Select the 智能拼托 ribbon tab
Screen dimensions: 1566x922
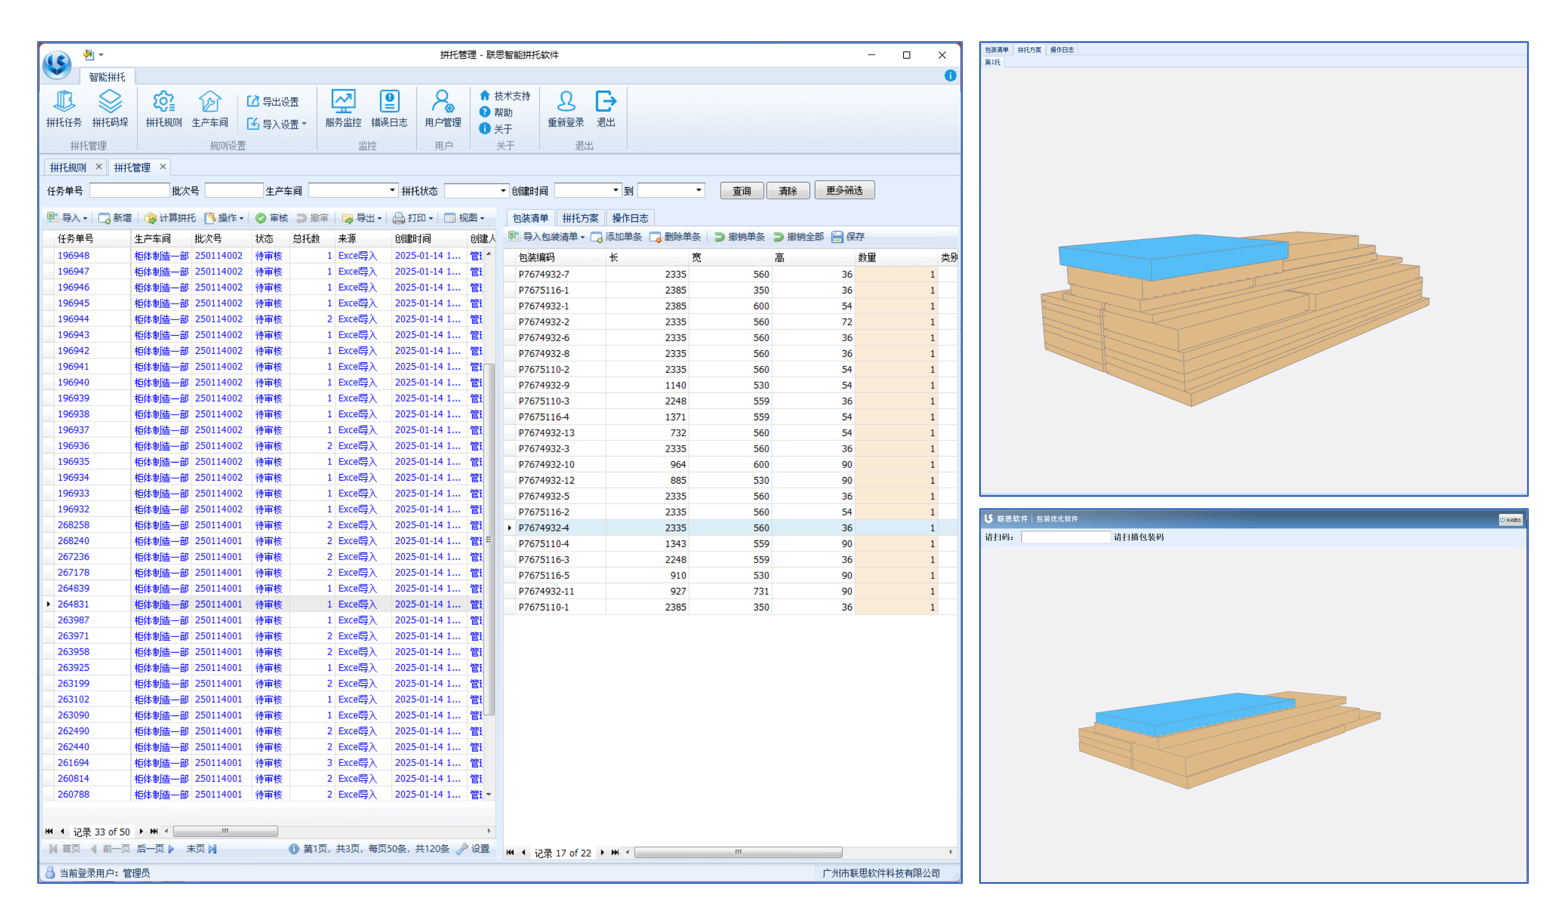107,77
